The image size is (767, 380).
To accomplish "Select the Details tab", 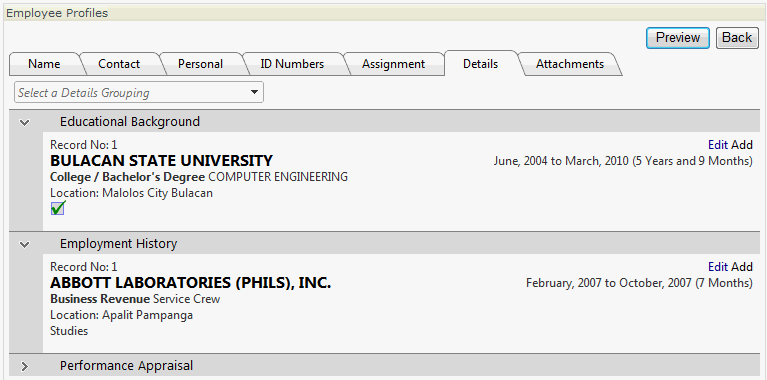I will click(x=480, y=64).
